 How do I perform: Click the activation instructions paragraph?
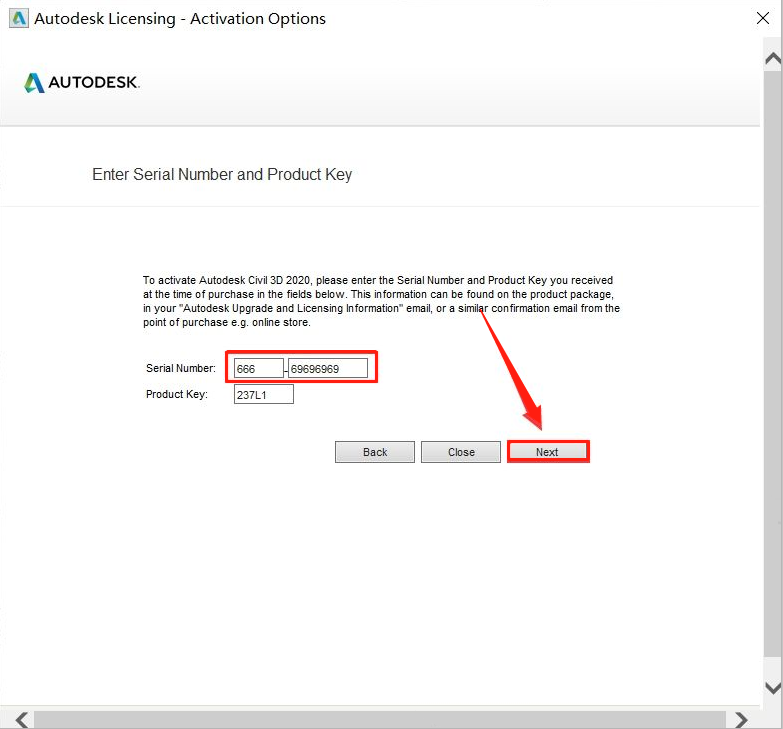click(380, 301)
